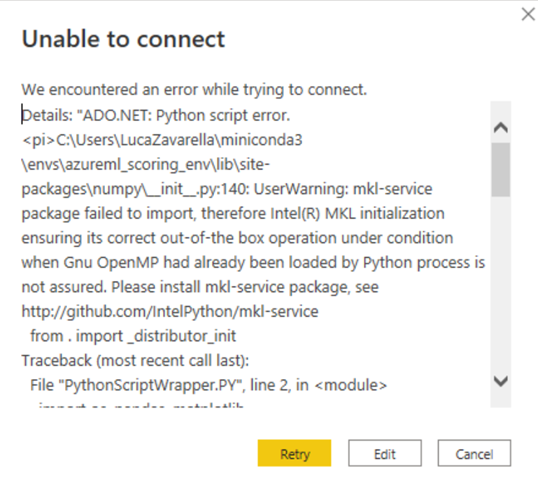The height and width of the screenshot is (477, 538).
Task: Cancel the connection attempt
Action: coord(474,453)
